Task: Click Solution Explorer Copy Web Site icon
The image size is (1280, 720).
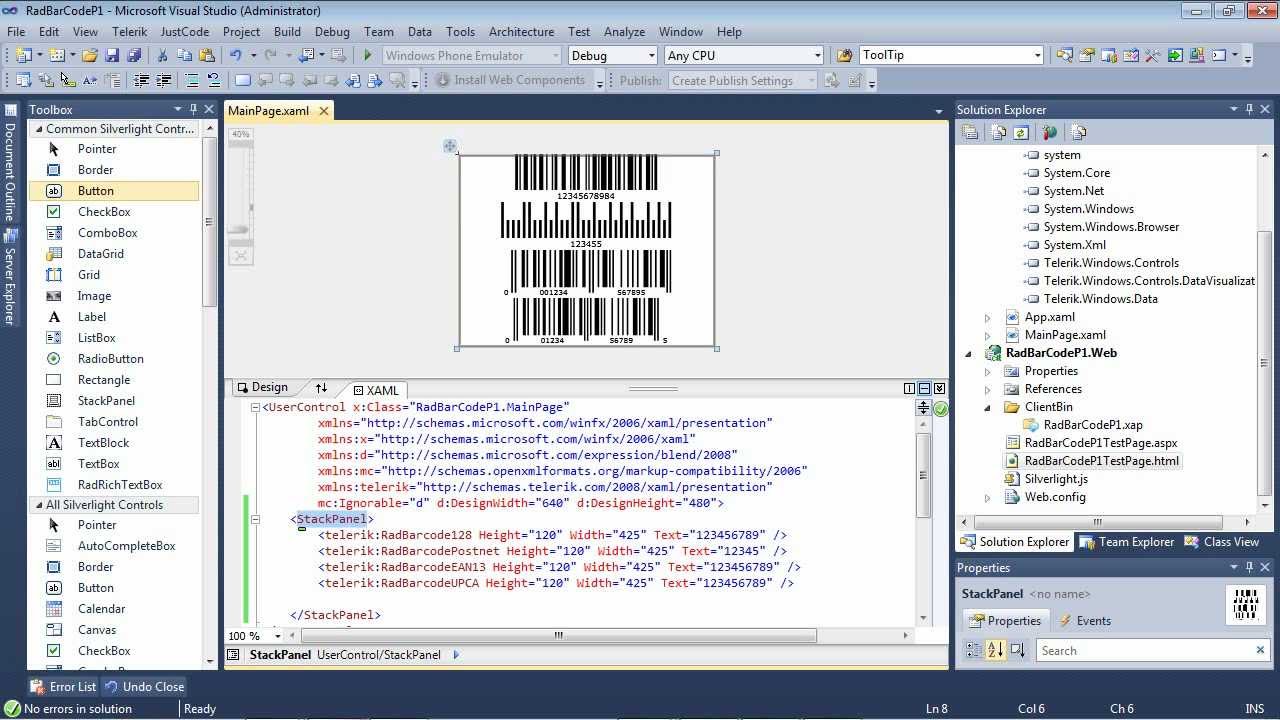Action: click(x=1078, y=132)
